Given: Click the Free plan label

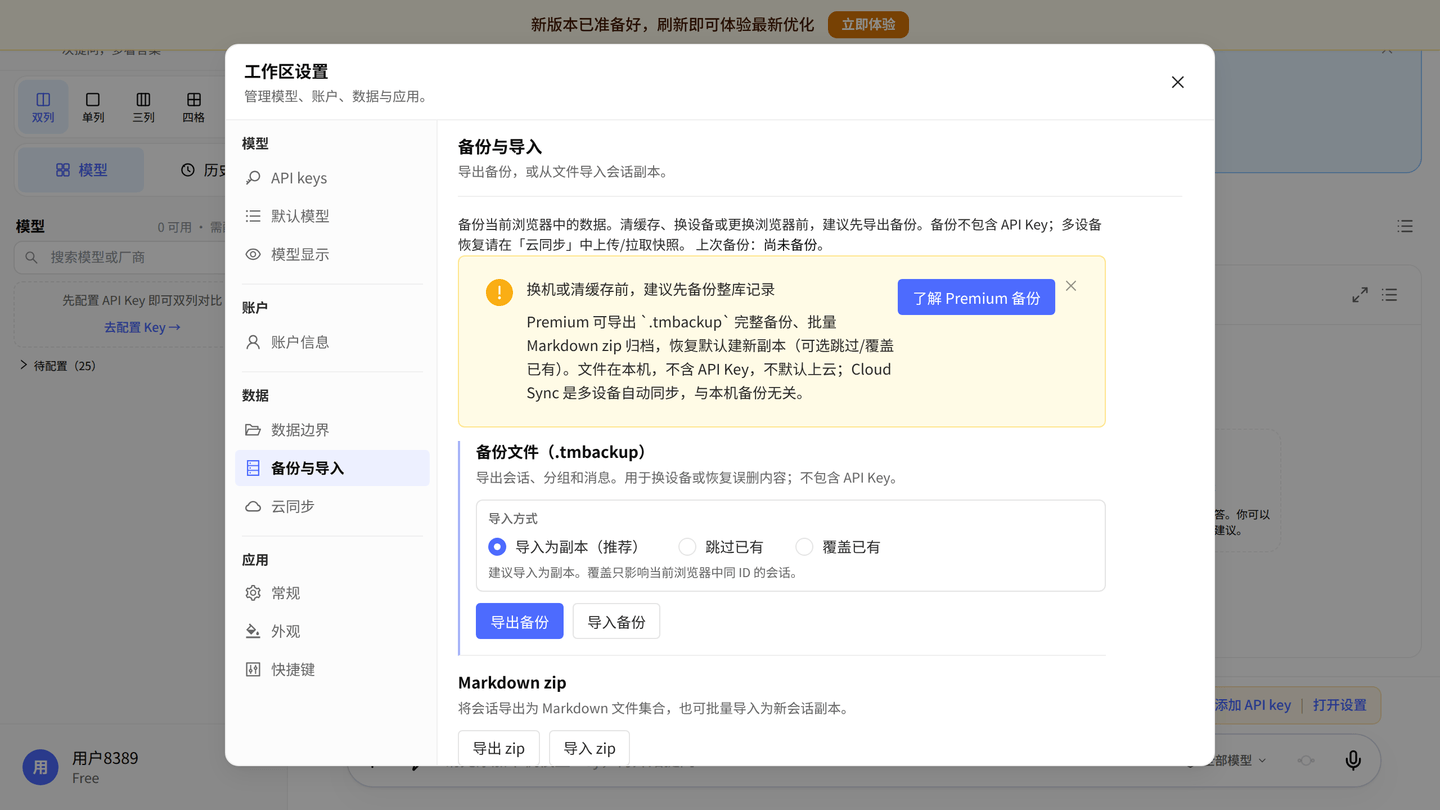Looking at the screenshot, I should 85,778.
